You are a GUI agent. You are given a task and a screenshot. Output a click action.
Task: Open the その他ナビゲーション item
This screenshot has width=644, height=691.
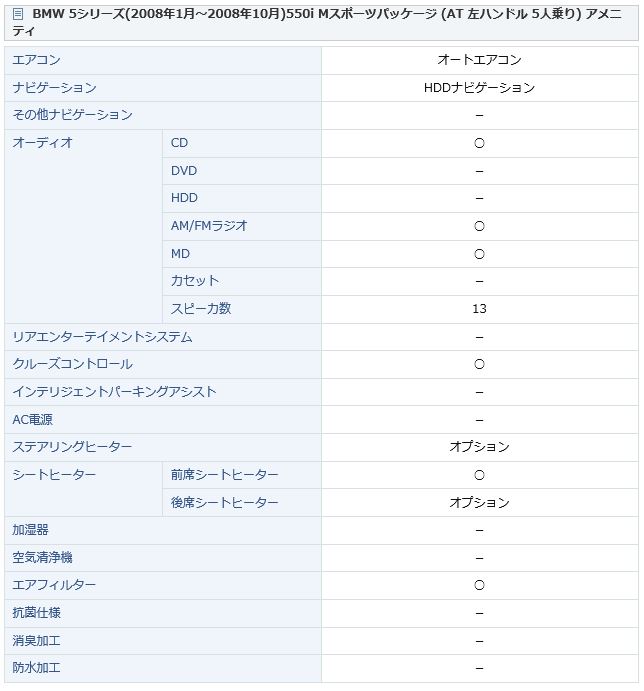(72, 115)
